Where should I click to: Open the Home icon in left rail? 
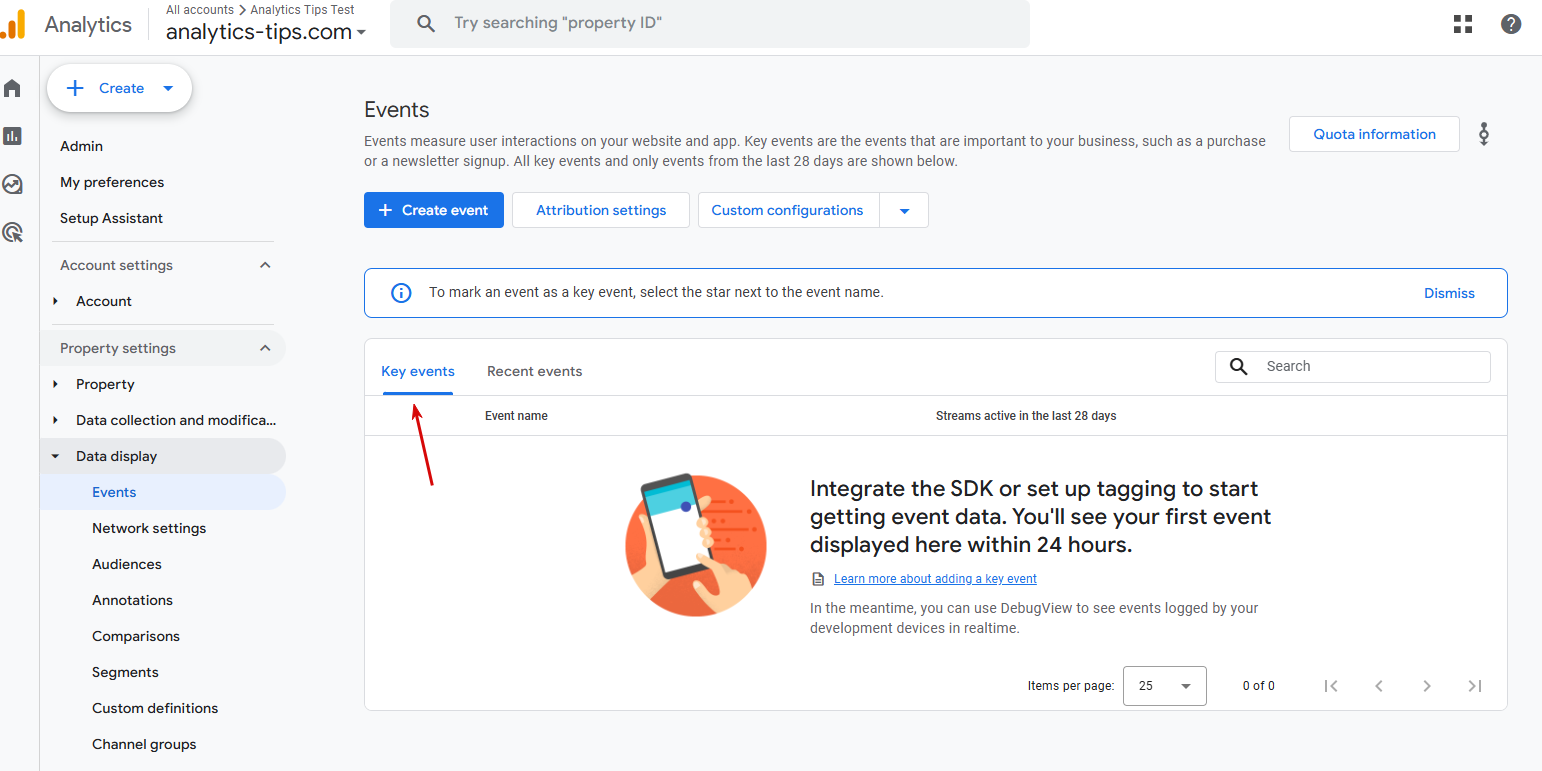click(x=13, y=89)
